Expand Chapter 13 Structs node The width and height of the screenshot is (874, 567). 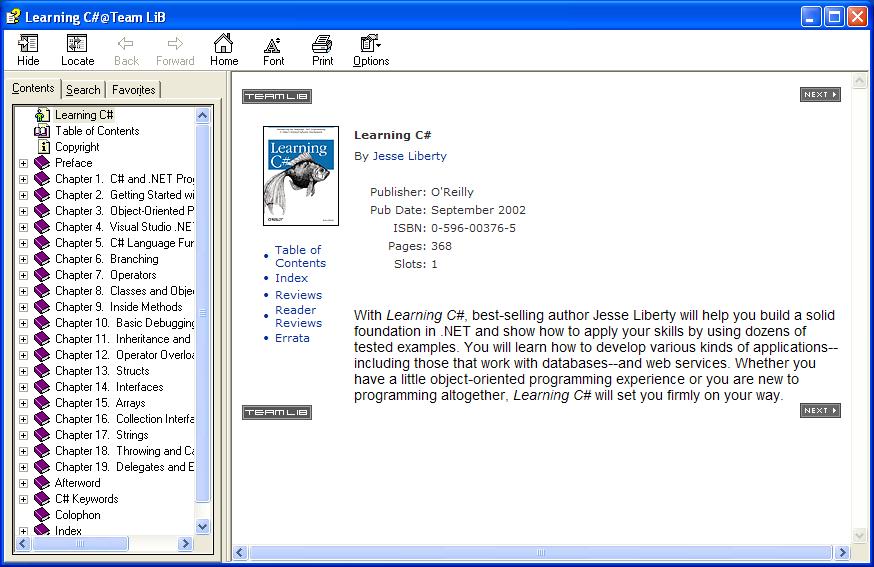click(x=23, y=371)
